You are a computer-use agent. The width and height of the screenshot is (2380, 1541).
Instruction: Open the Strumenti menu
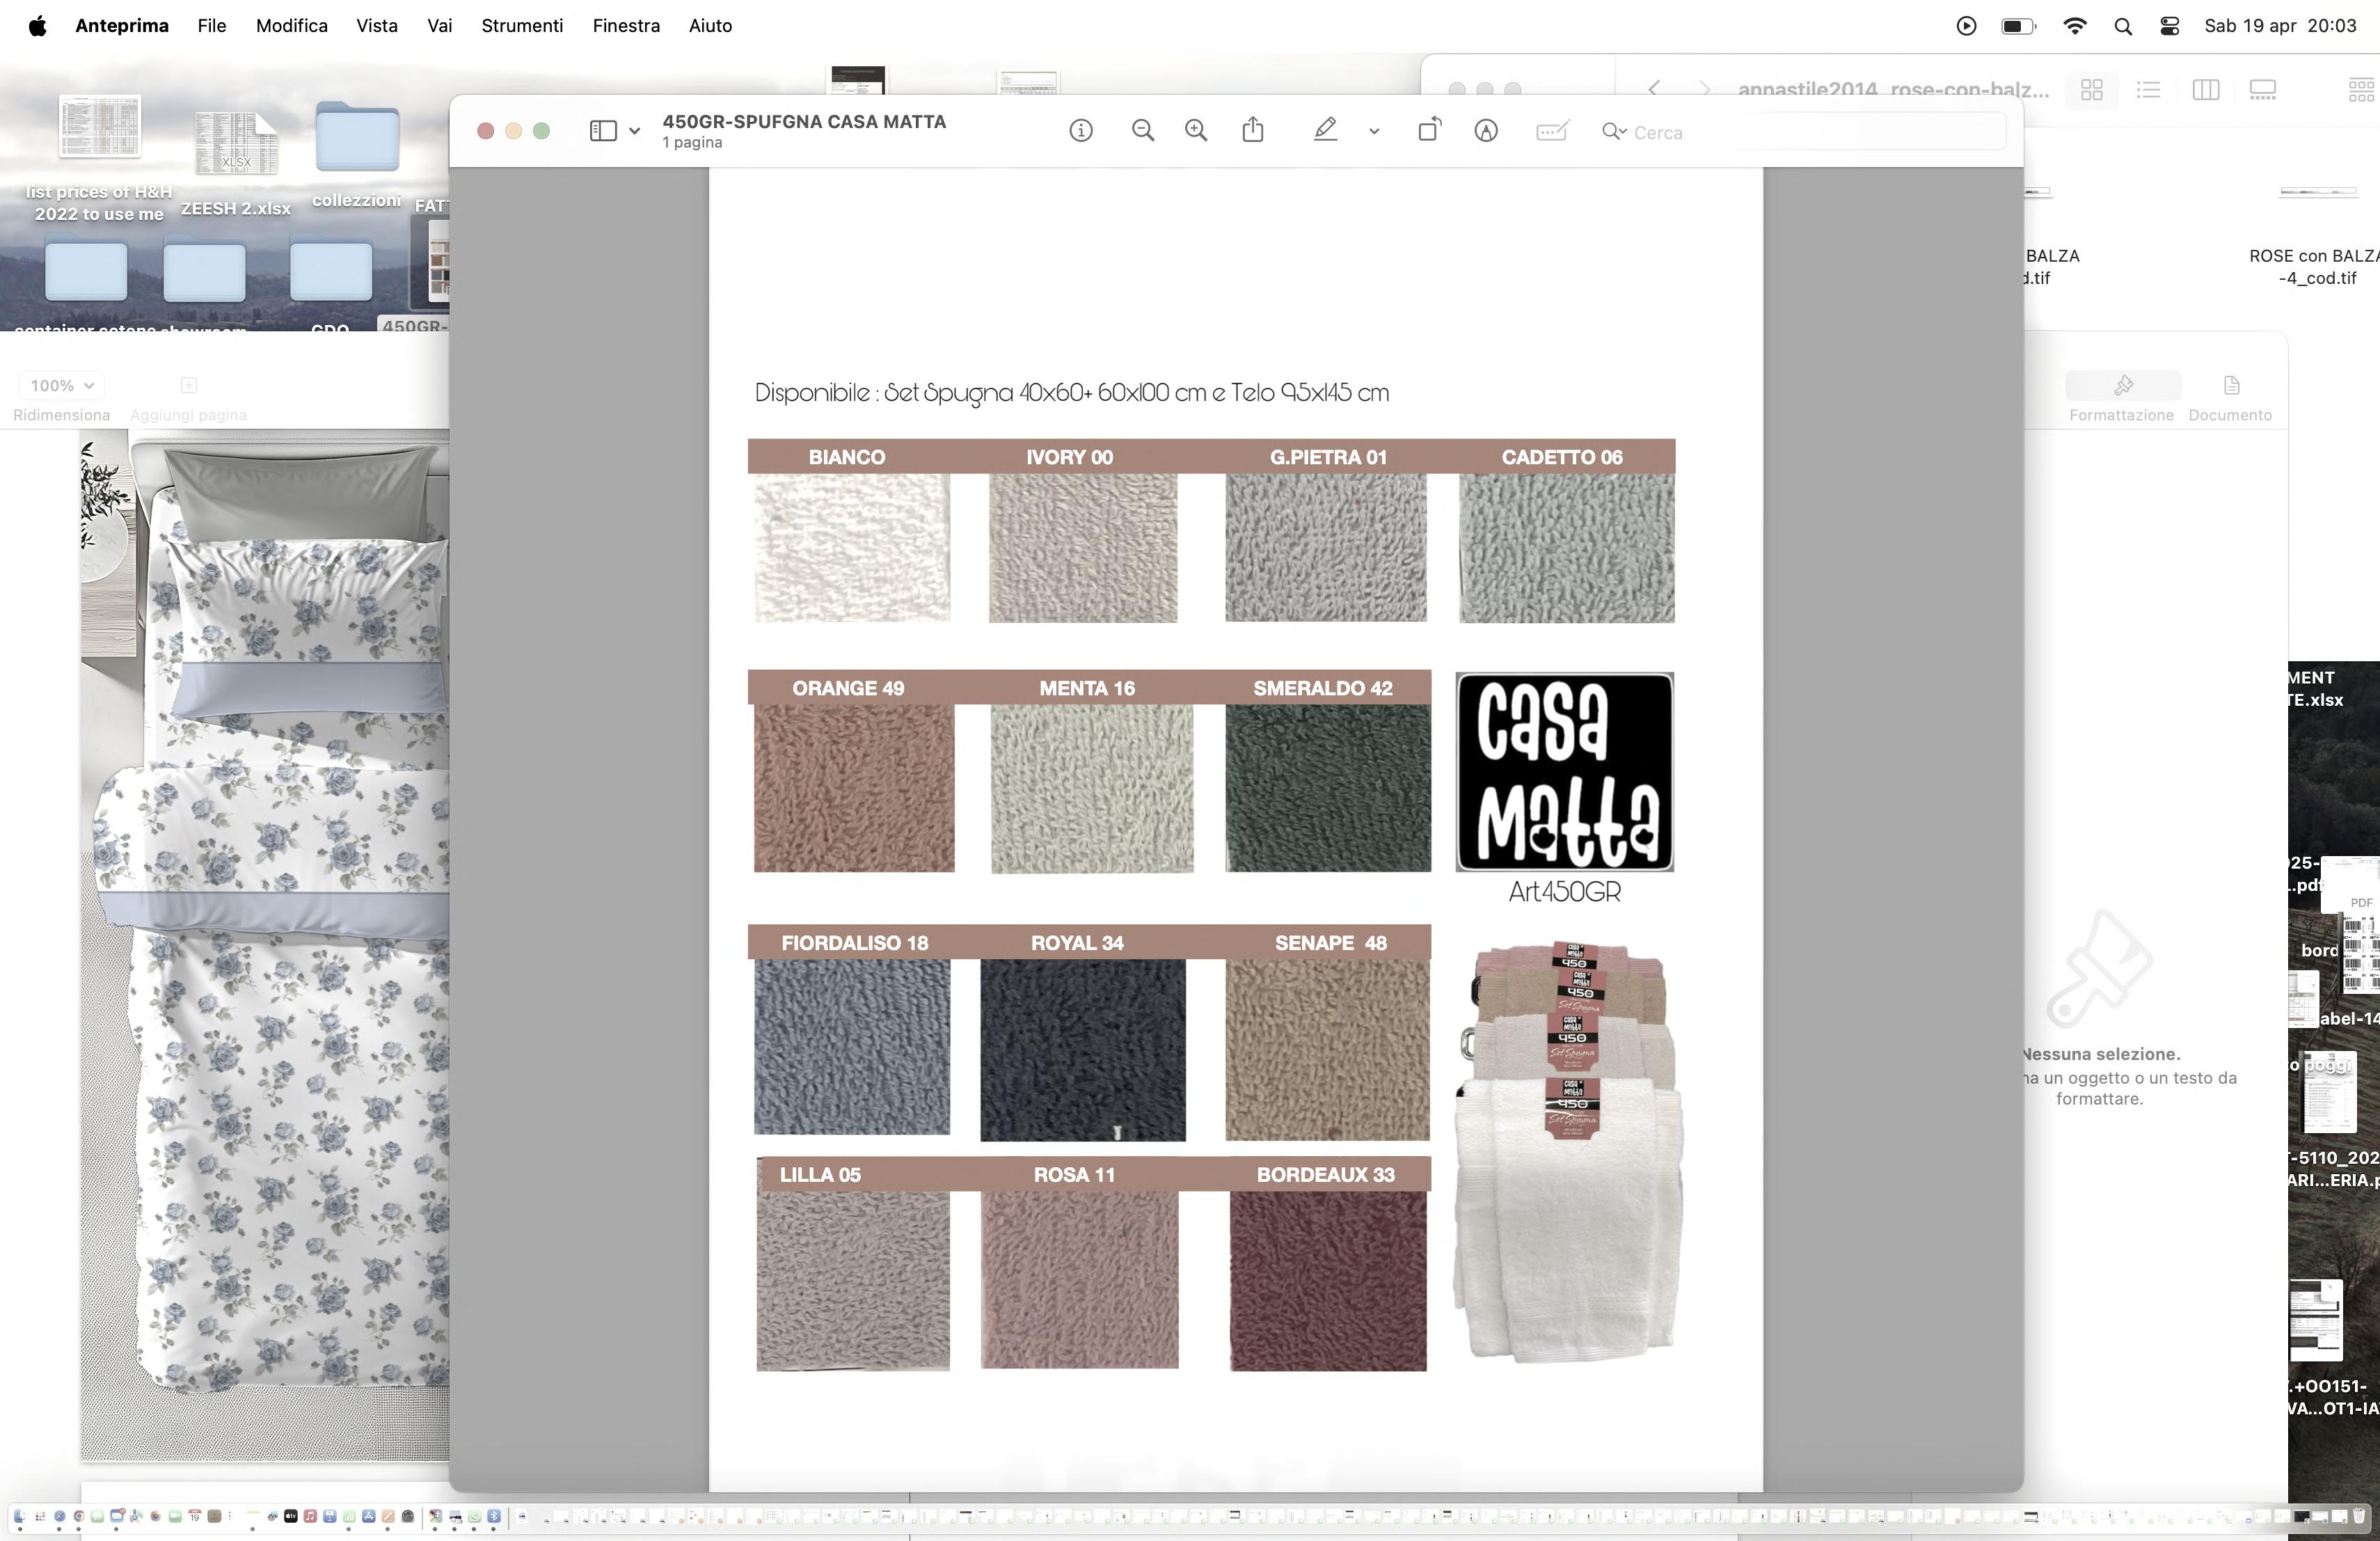522,26
